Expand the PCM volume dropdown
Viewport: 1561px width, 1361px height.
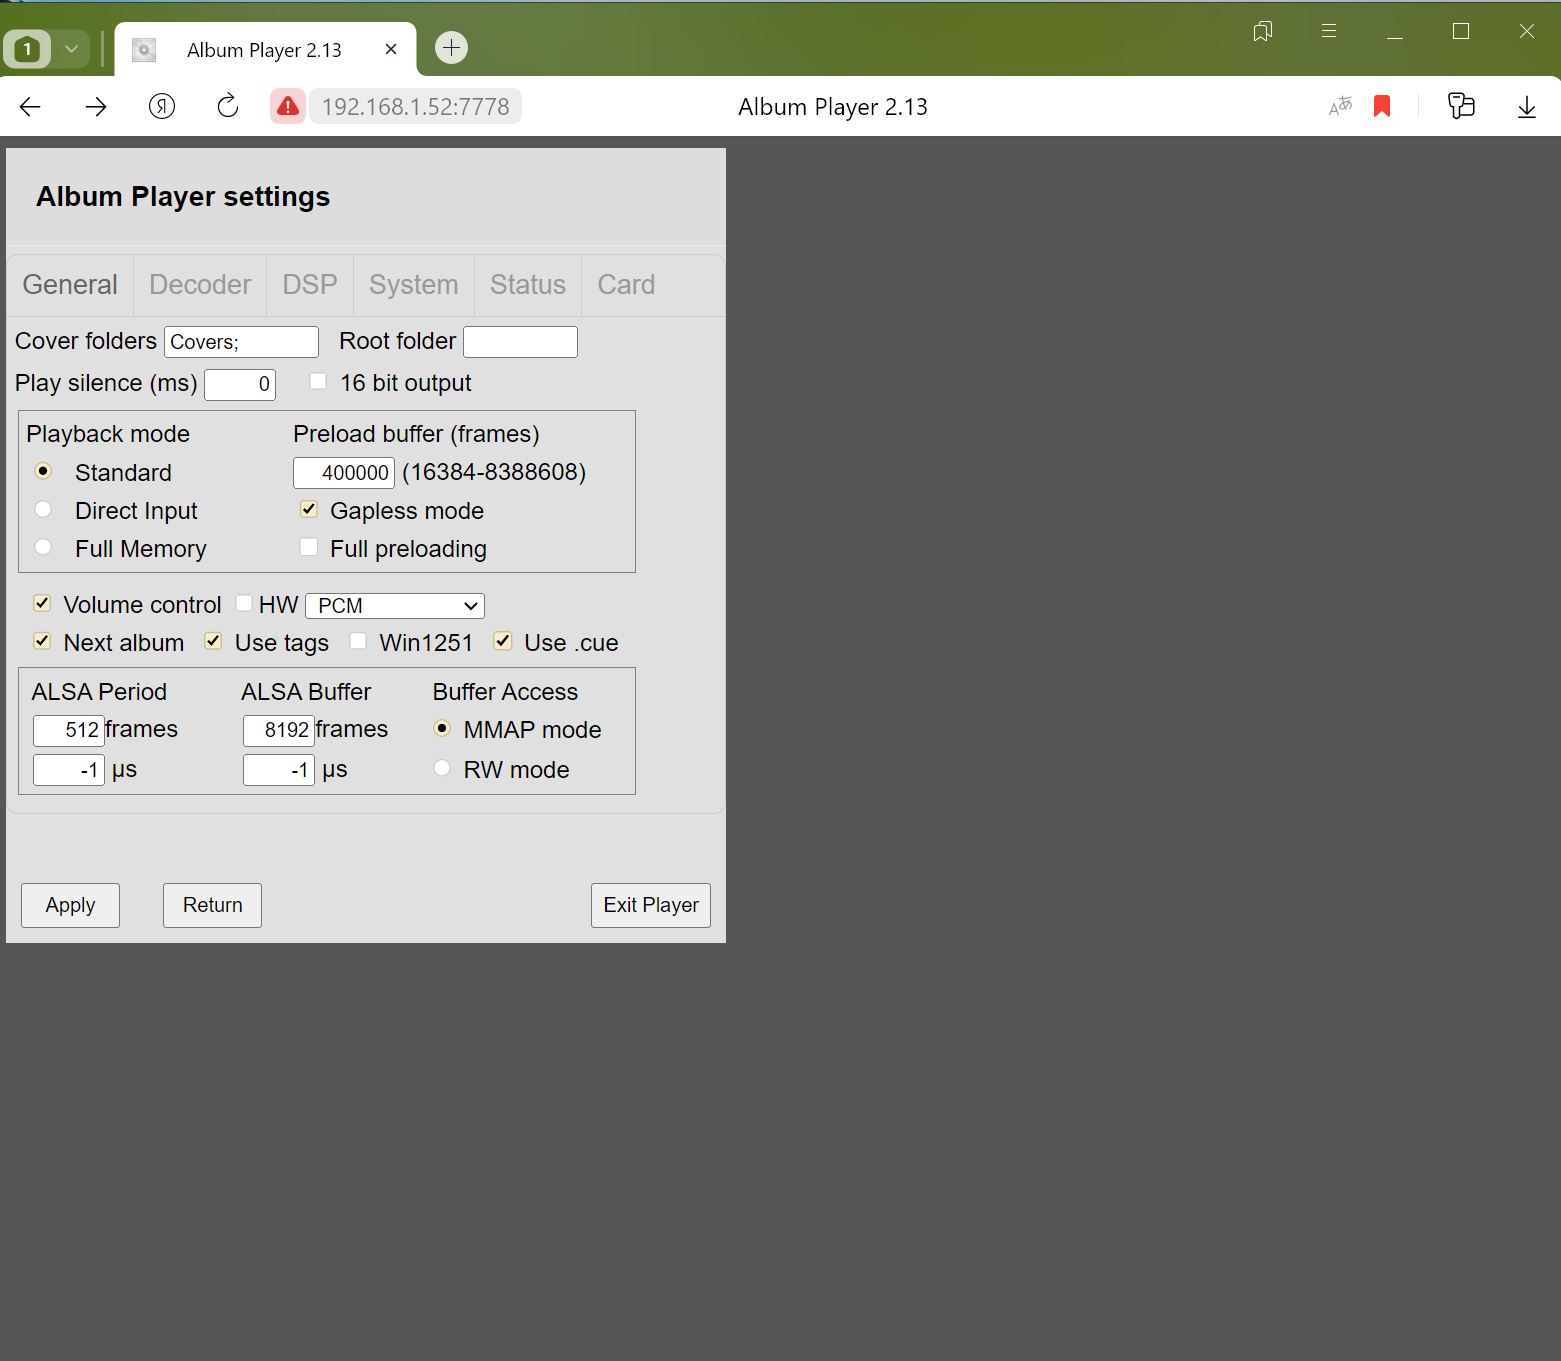pyautogui.click(x=395, y=606)
